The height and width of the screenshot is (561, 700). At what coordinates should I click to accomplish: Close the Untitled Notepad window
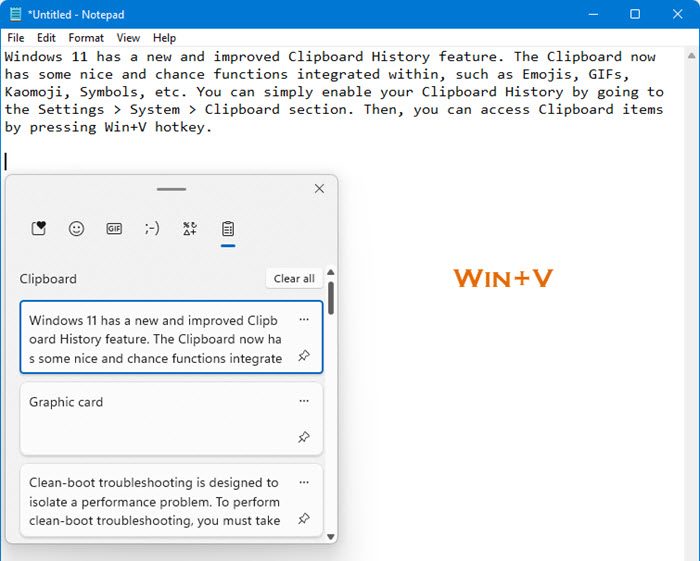(x=677, y=14)
